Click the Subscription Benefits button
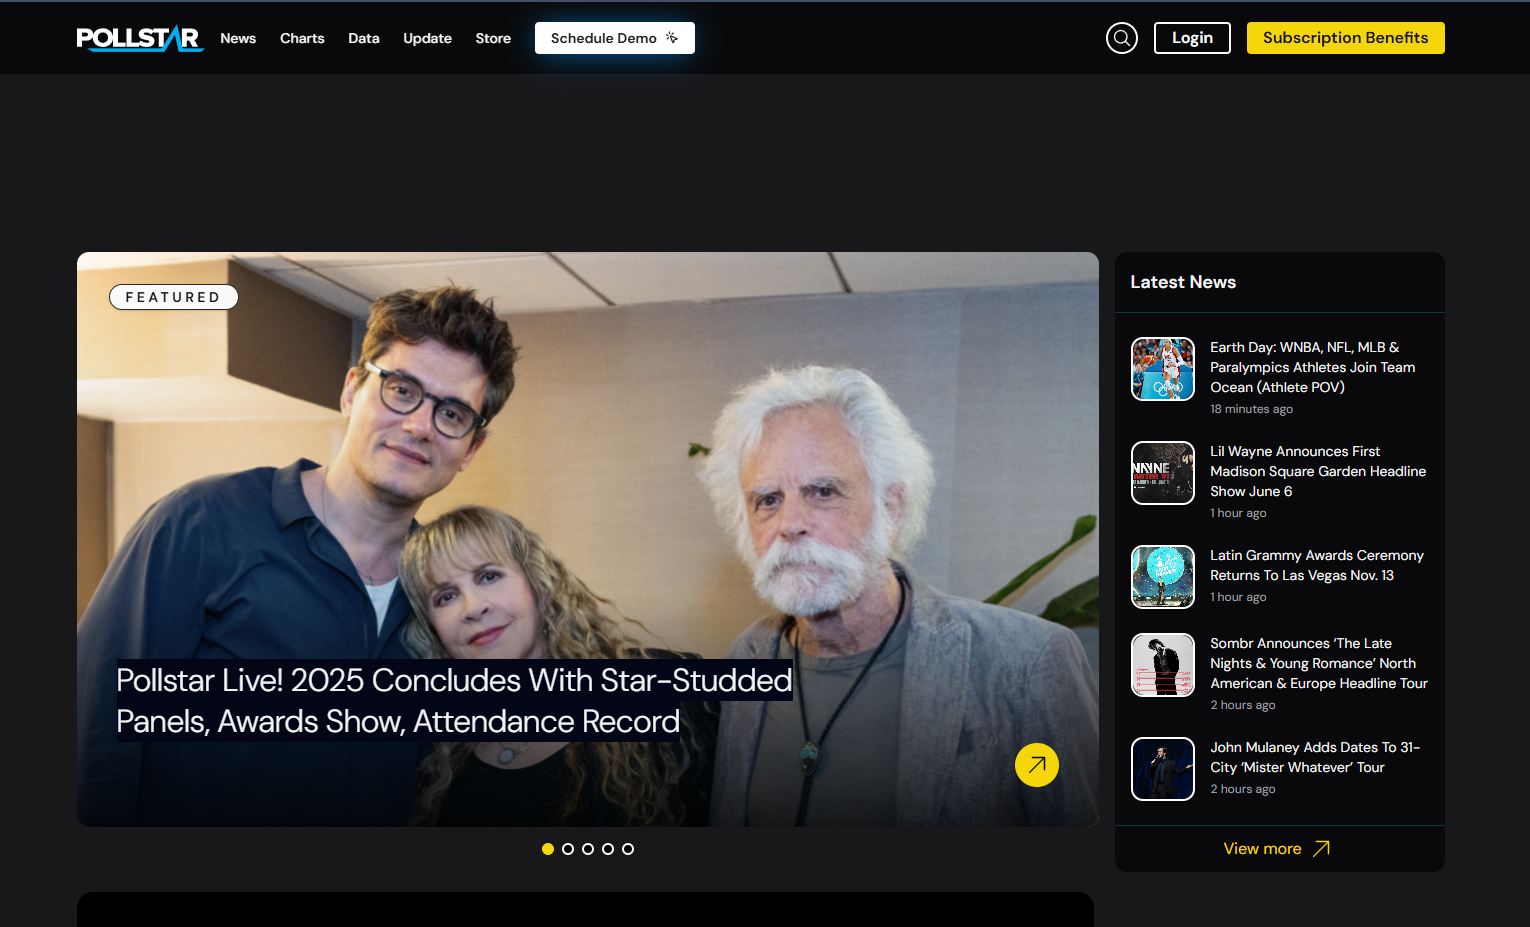 (1345, 38)
